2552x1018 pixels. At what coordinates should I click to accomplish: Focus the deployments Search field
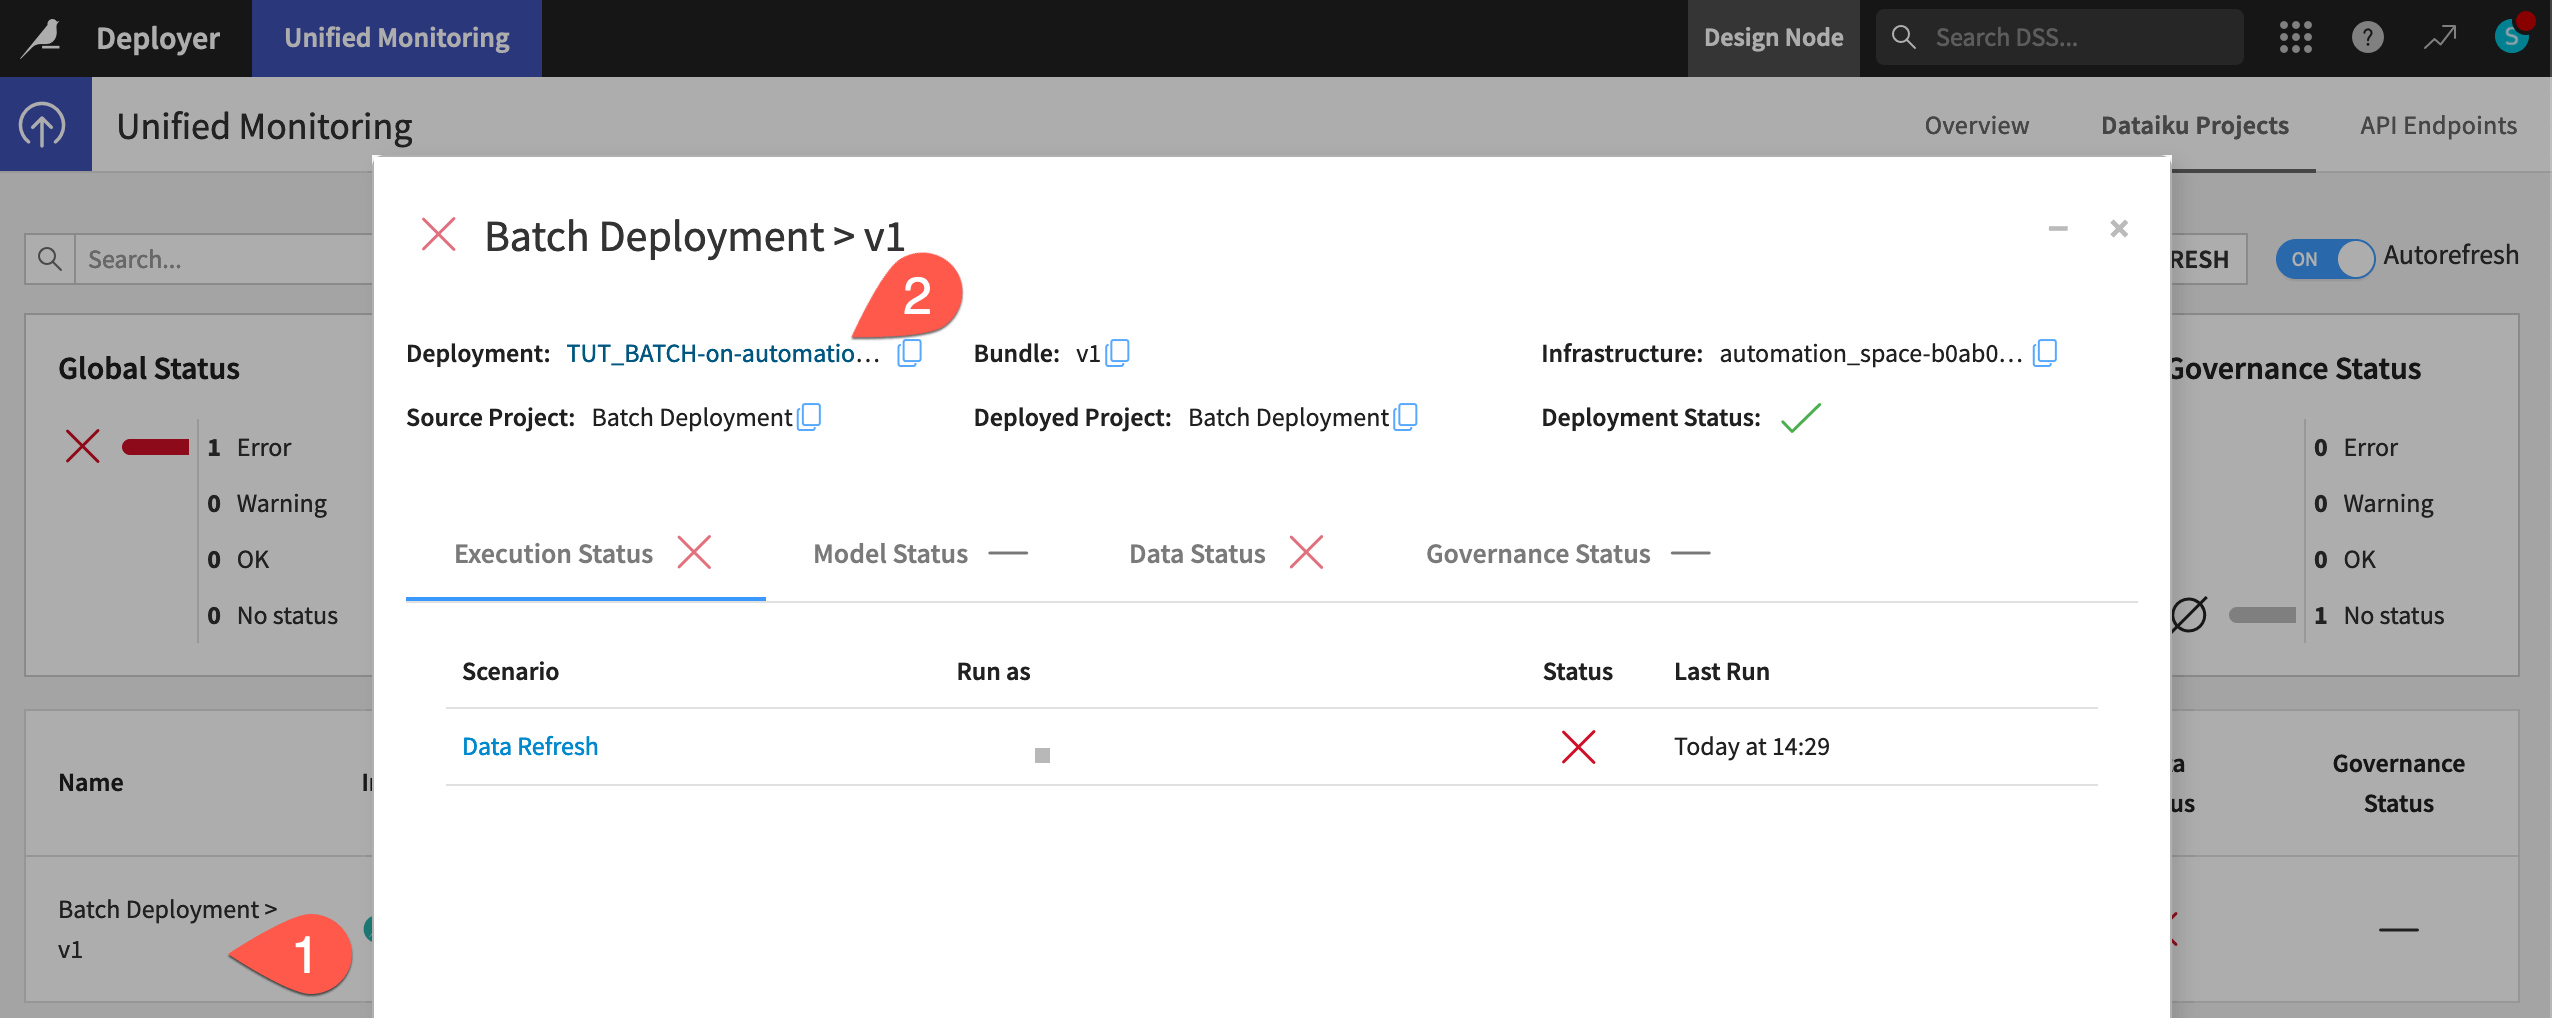coord(225,259)
